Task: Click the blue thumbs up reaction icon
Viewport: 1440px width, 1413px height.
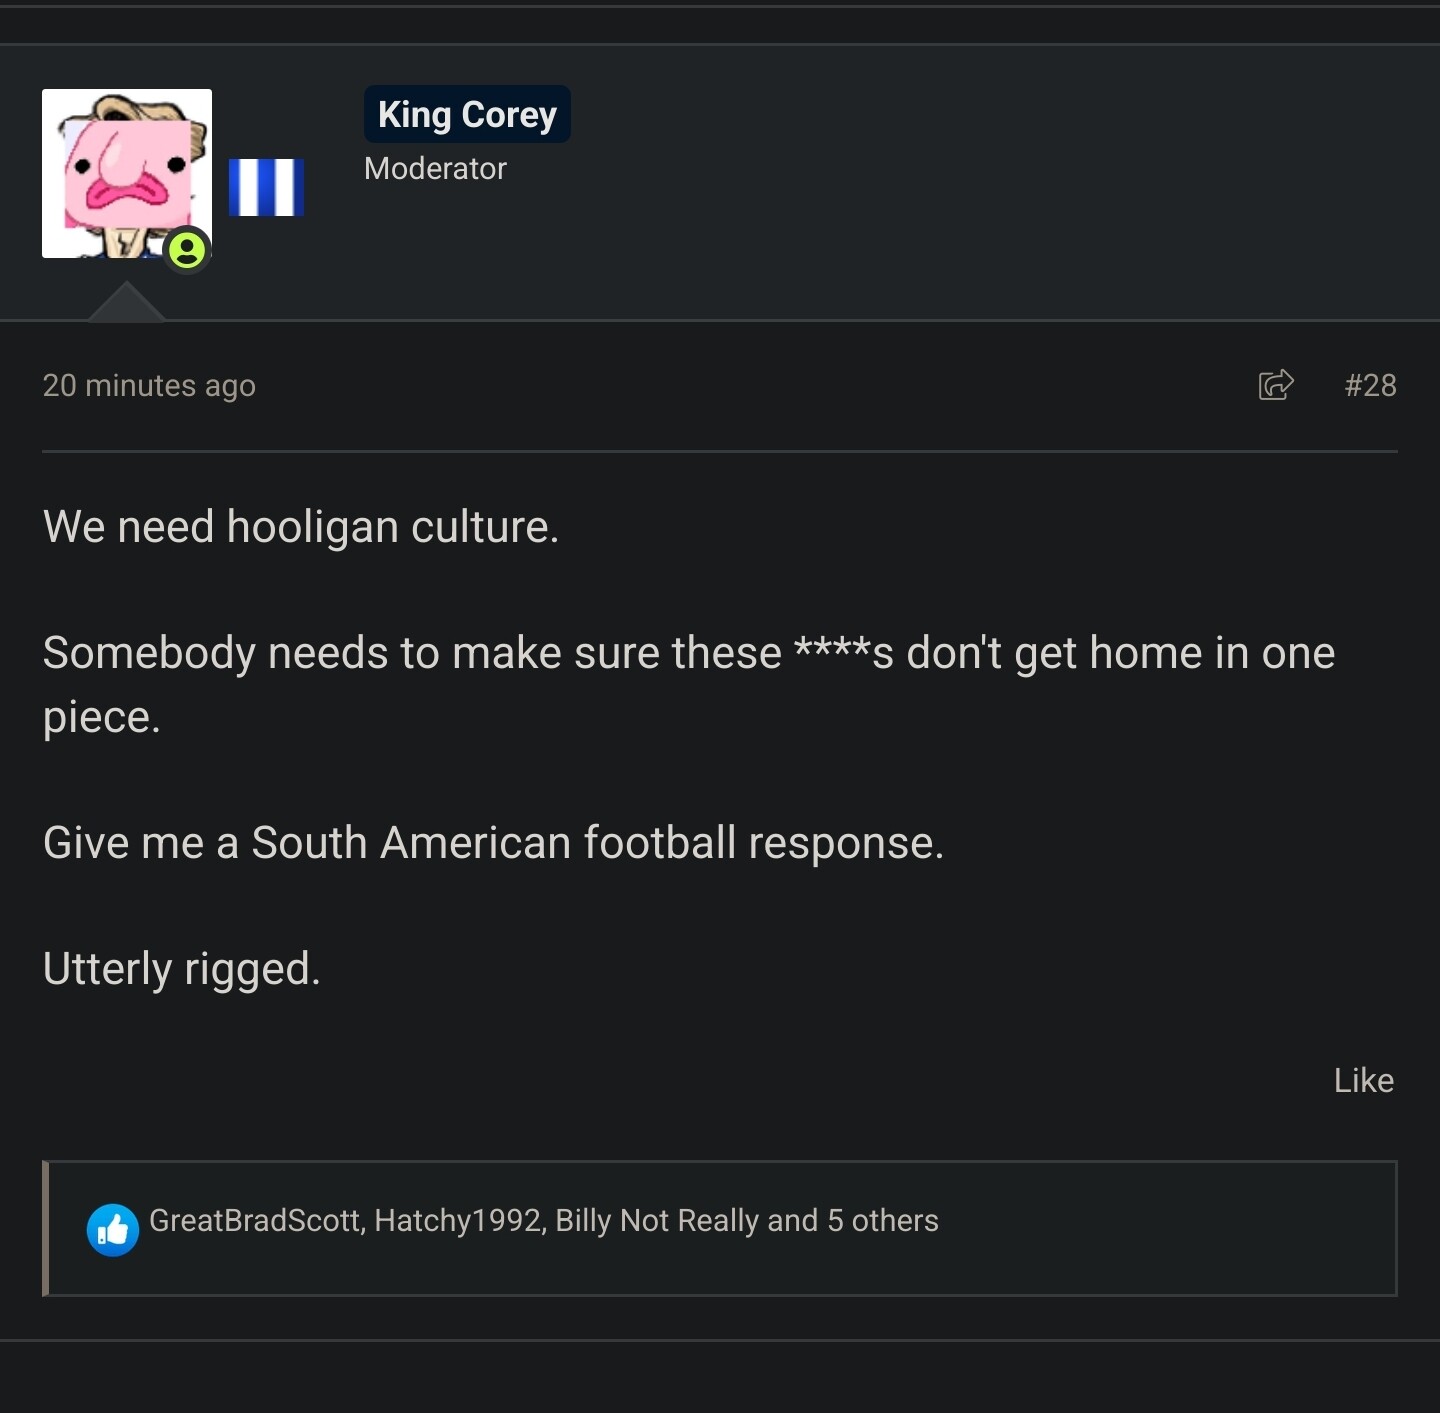Action: pos(113,1229)
